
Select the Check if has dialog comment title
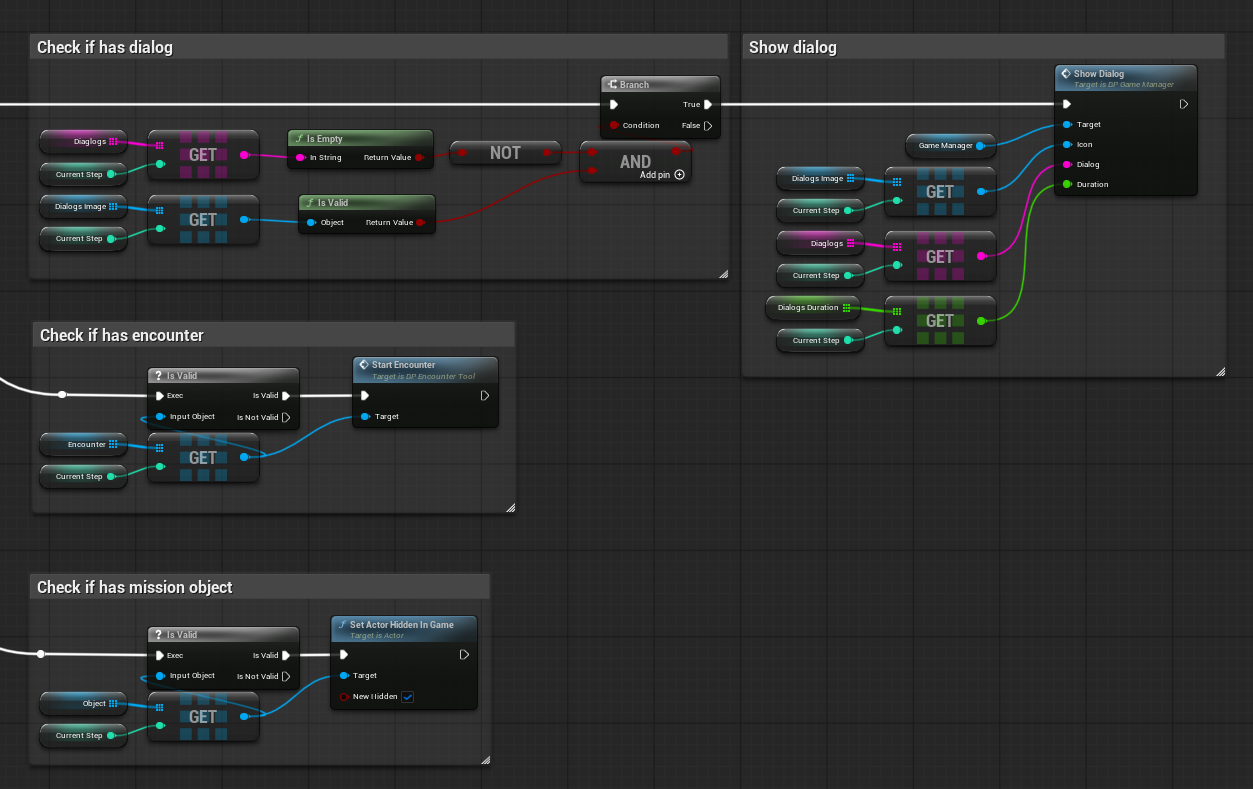pos(105,47)
